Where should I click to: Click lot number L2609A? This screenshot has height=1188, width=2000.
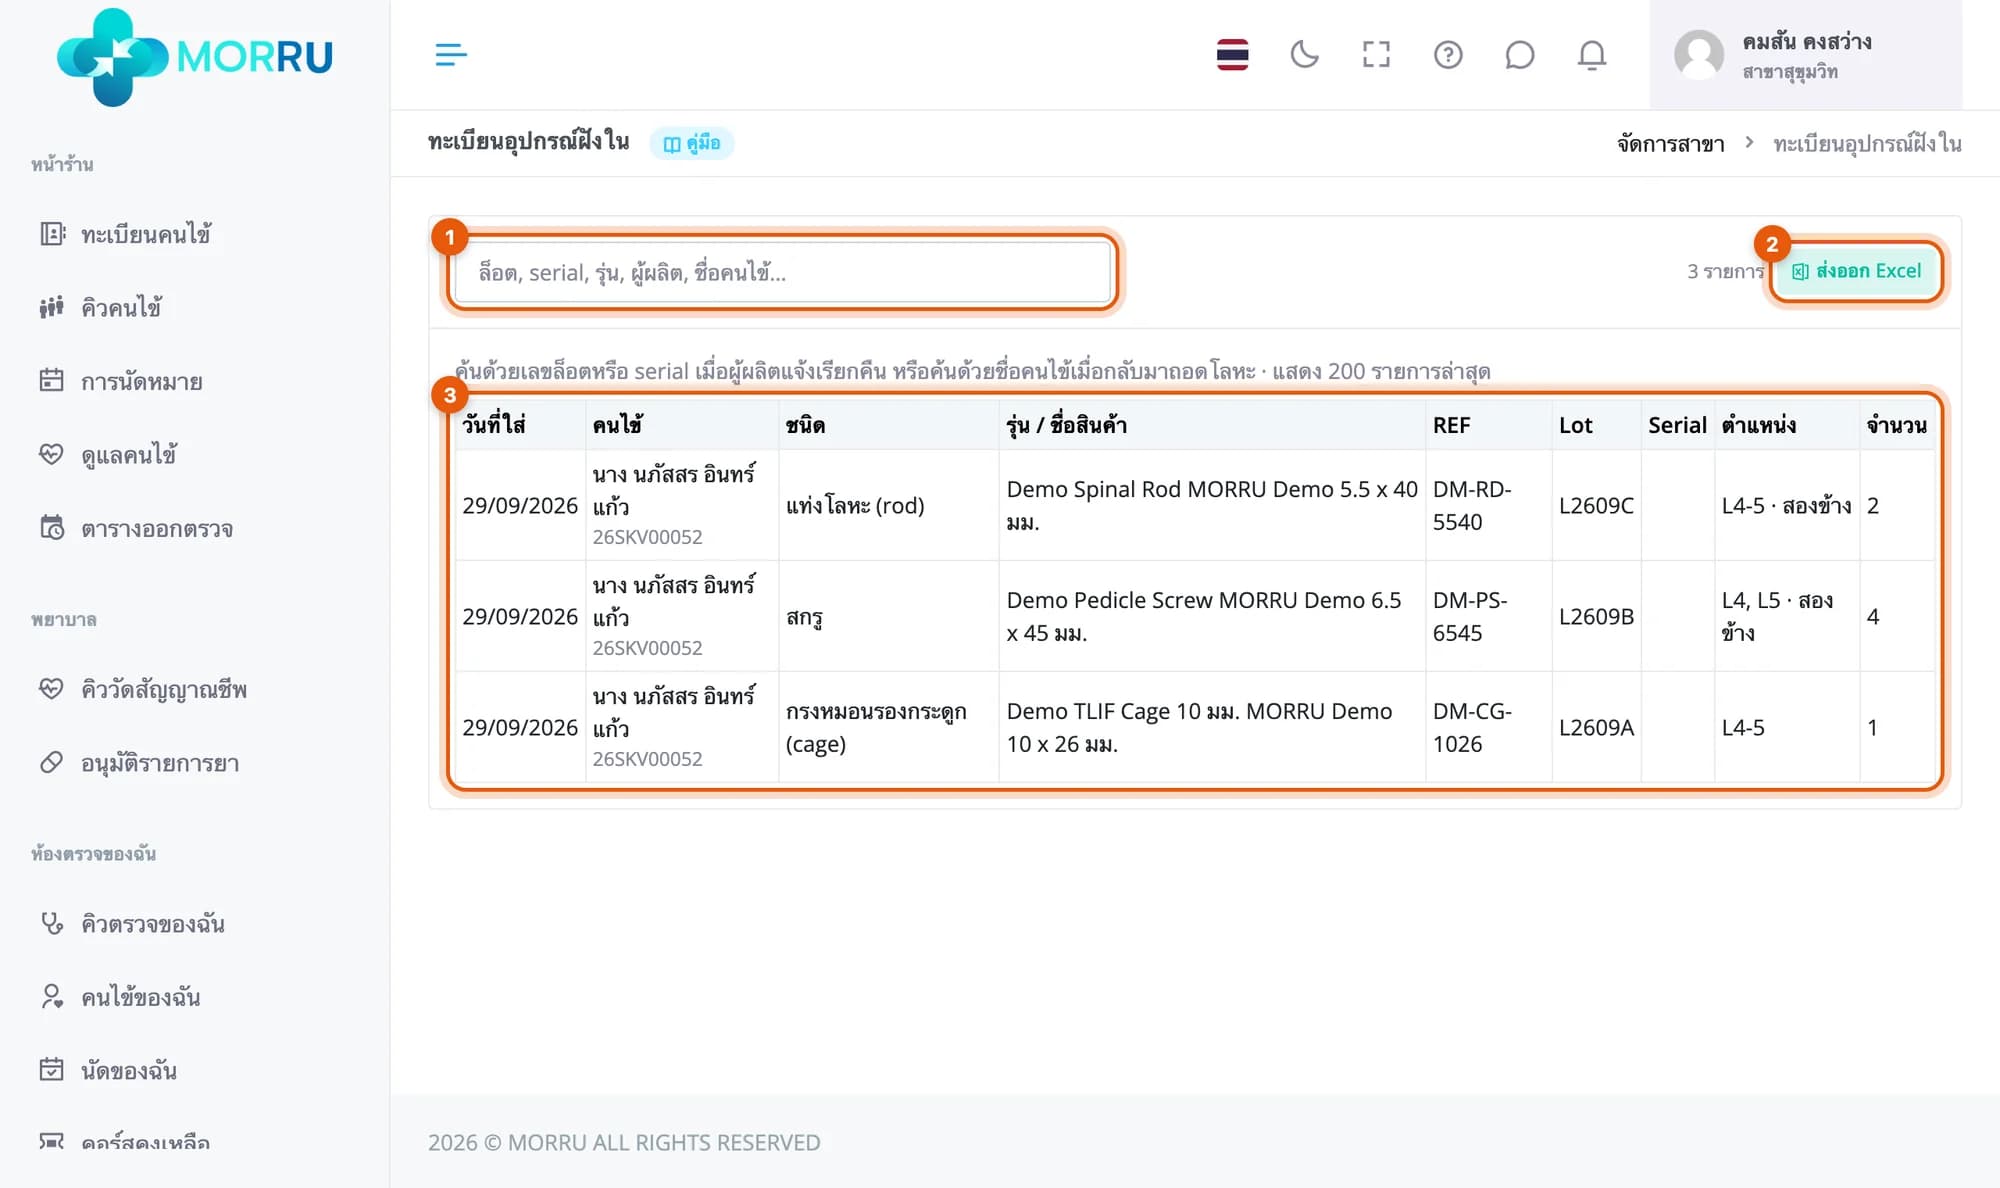point(1596,727)
